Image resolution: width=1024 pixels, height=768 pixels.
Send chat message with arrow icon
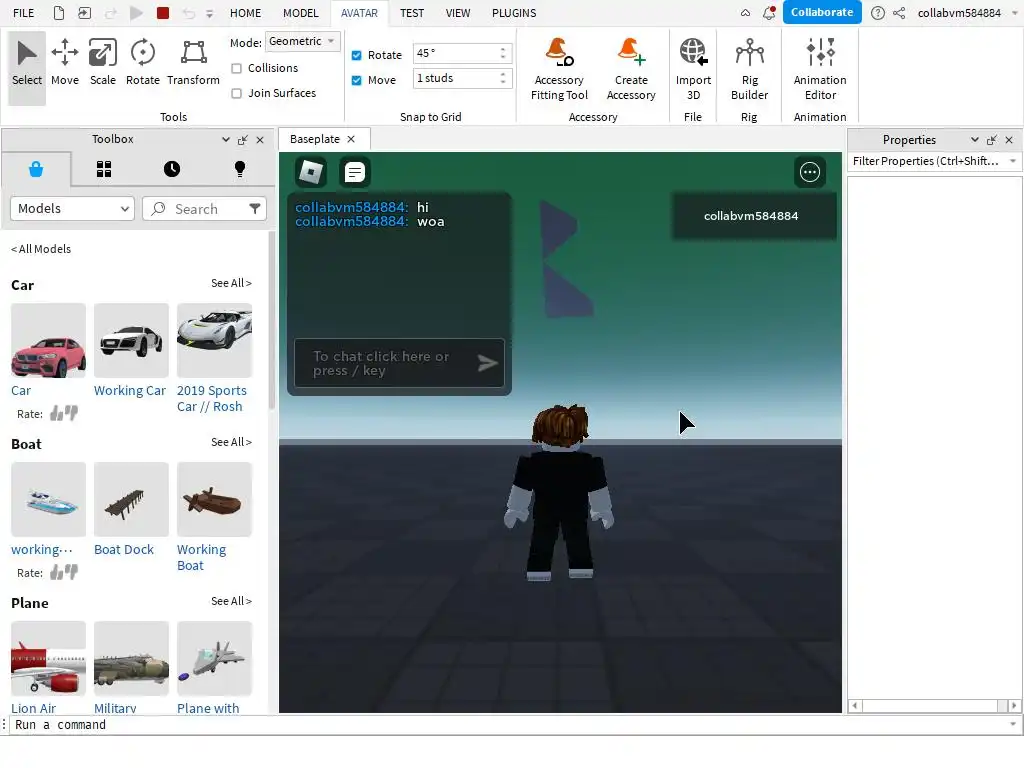pos(487,363)
